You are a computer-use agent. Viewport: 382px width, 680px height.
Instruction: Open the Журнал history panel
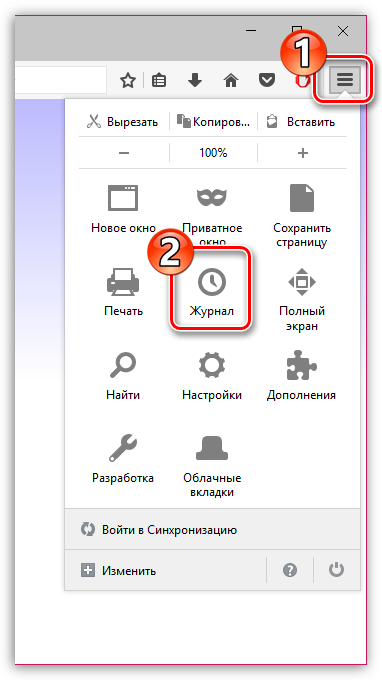212,292
